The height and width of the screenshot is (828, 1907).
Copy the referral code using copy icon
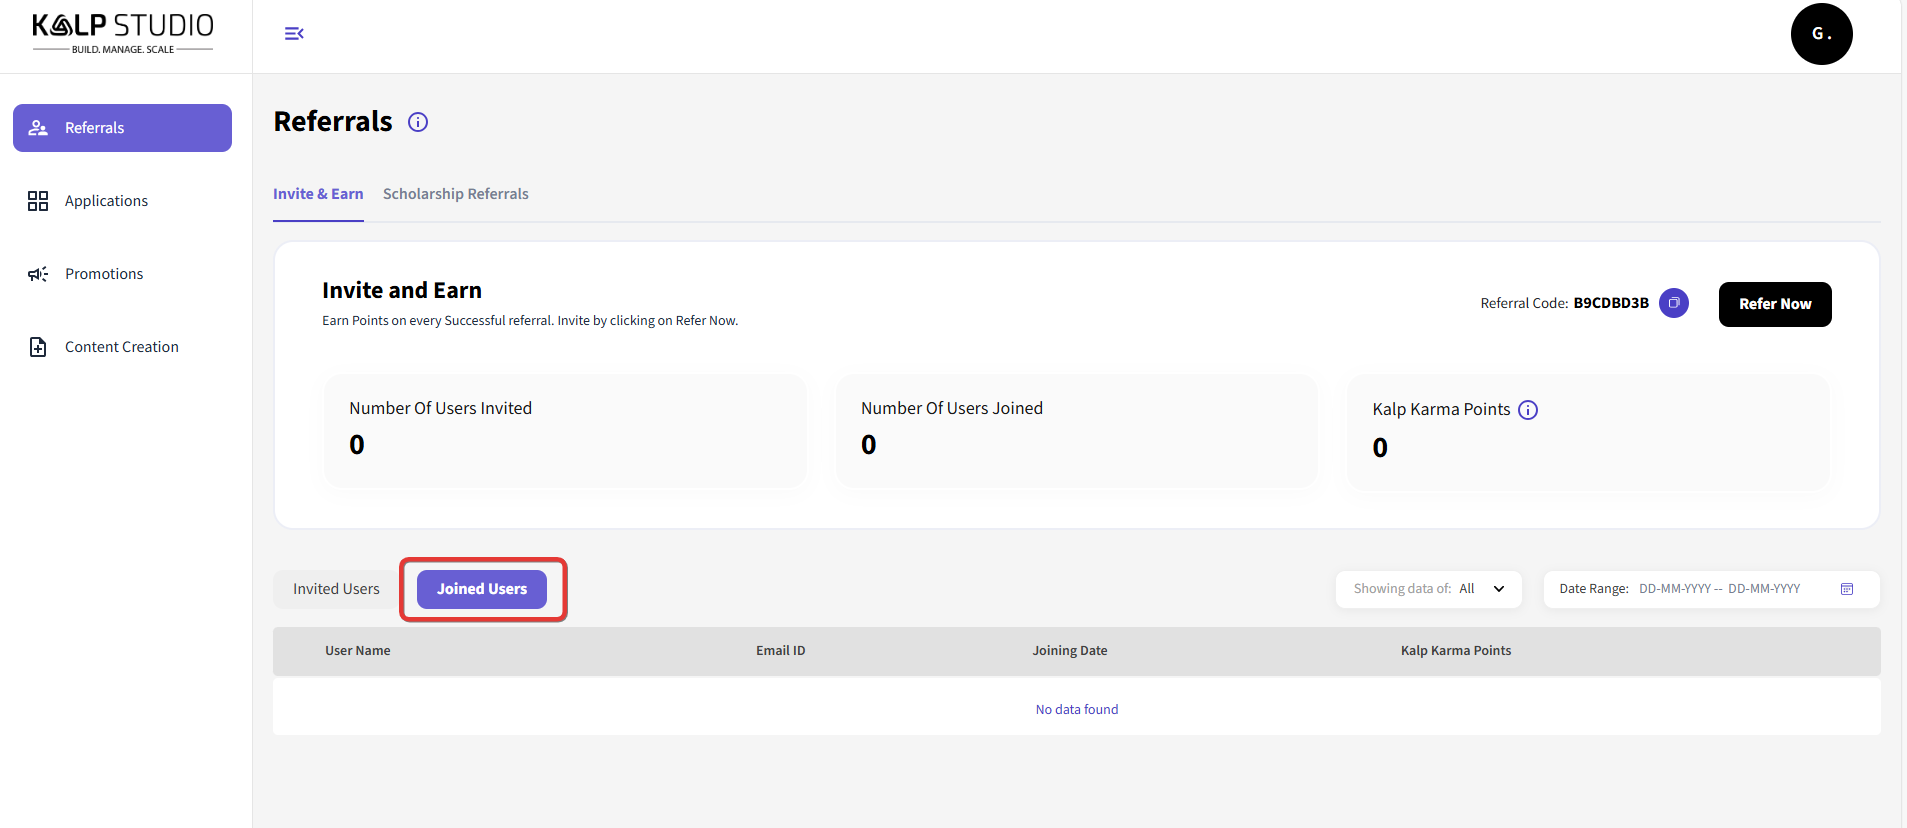tap(1673, 303)
